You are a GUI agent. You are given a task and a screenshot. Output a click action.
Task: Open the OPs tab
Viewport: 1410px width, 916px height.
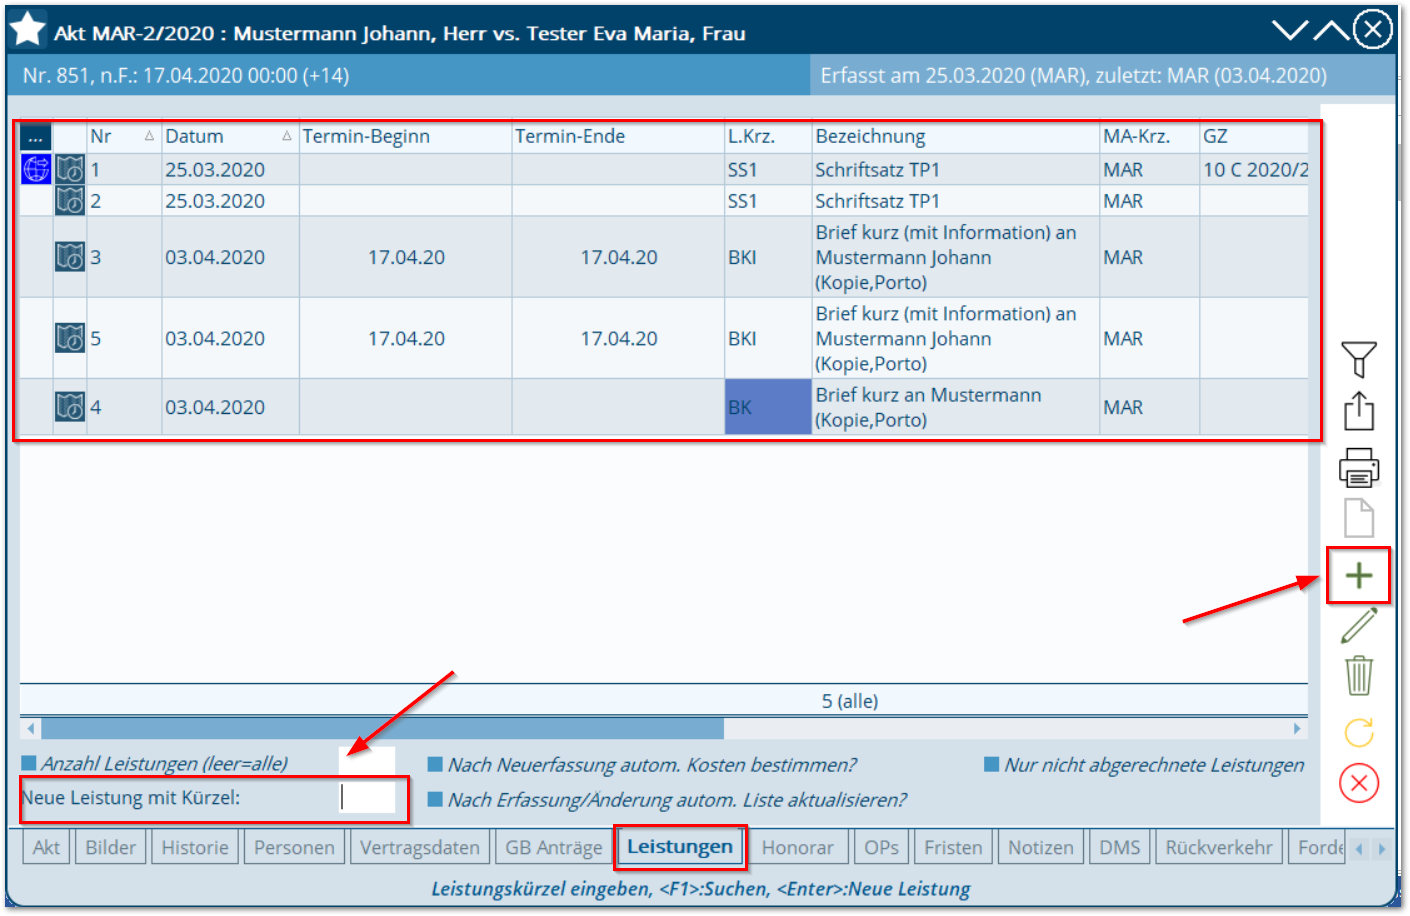881,847
